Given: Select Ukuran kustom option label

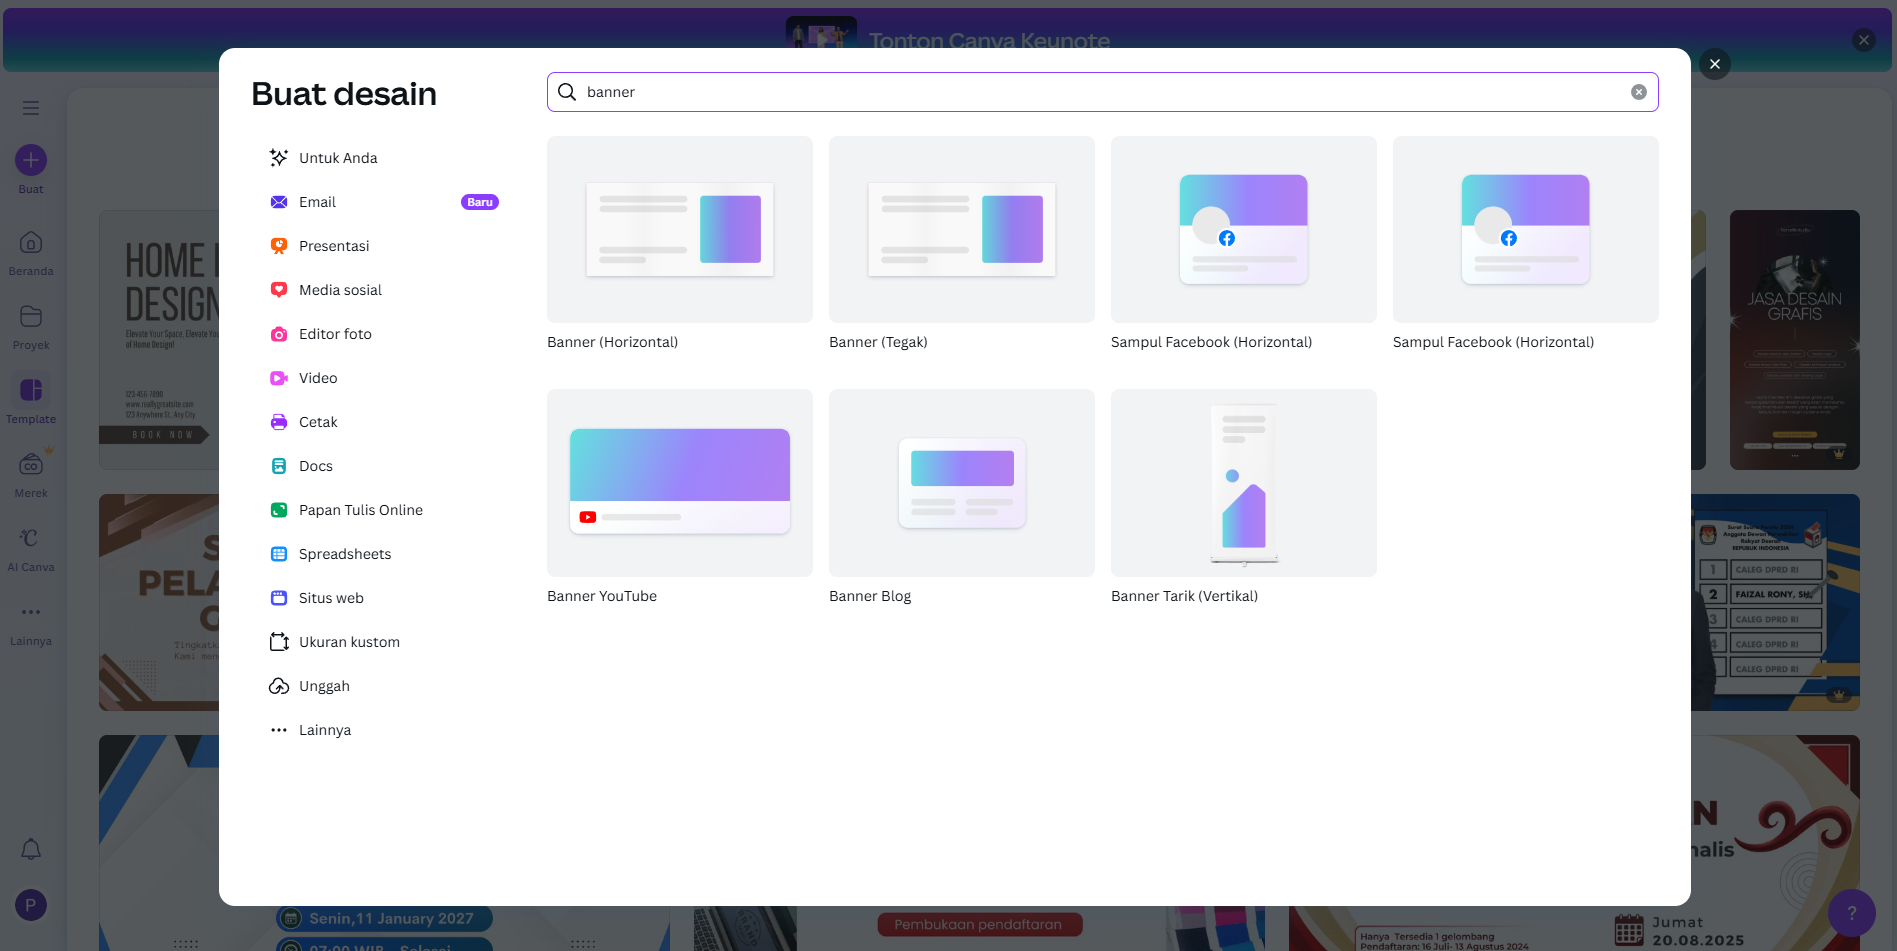Looking at the screenshot, I should click(349, 642).
